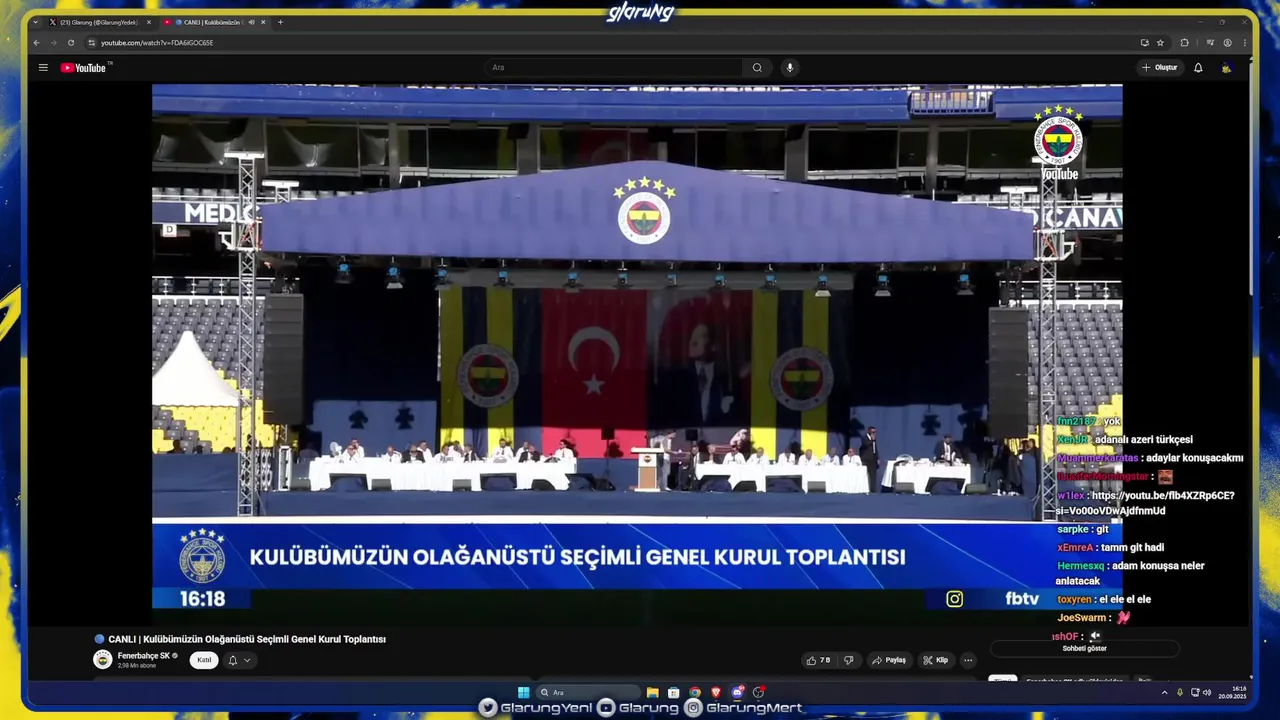Switch to the Glarung X (Twitter) tab

(x=98, y=22)
